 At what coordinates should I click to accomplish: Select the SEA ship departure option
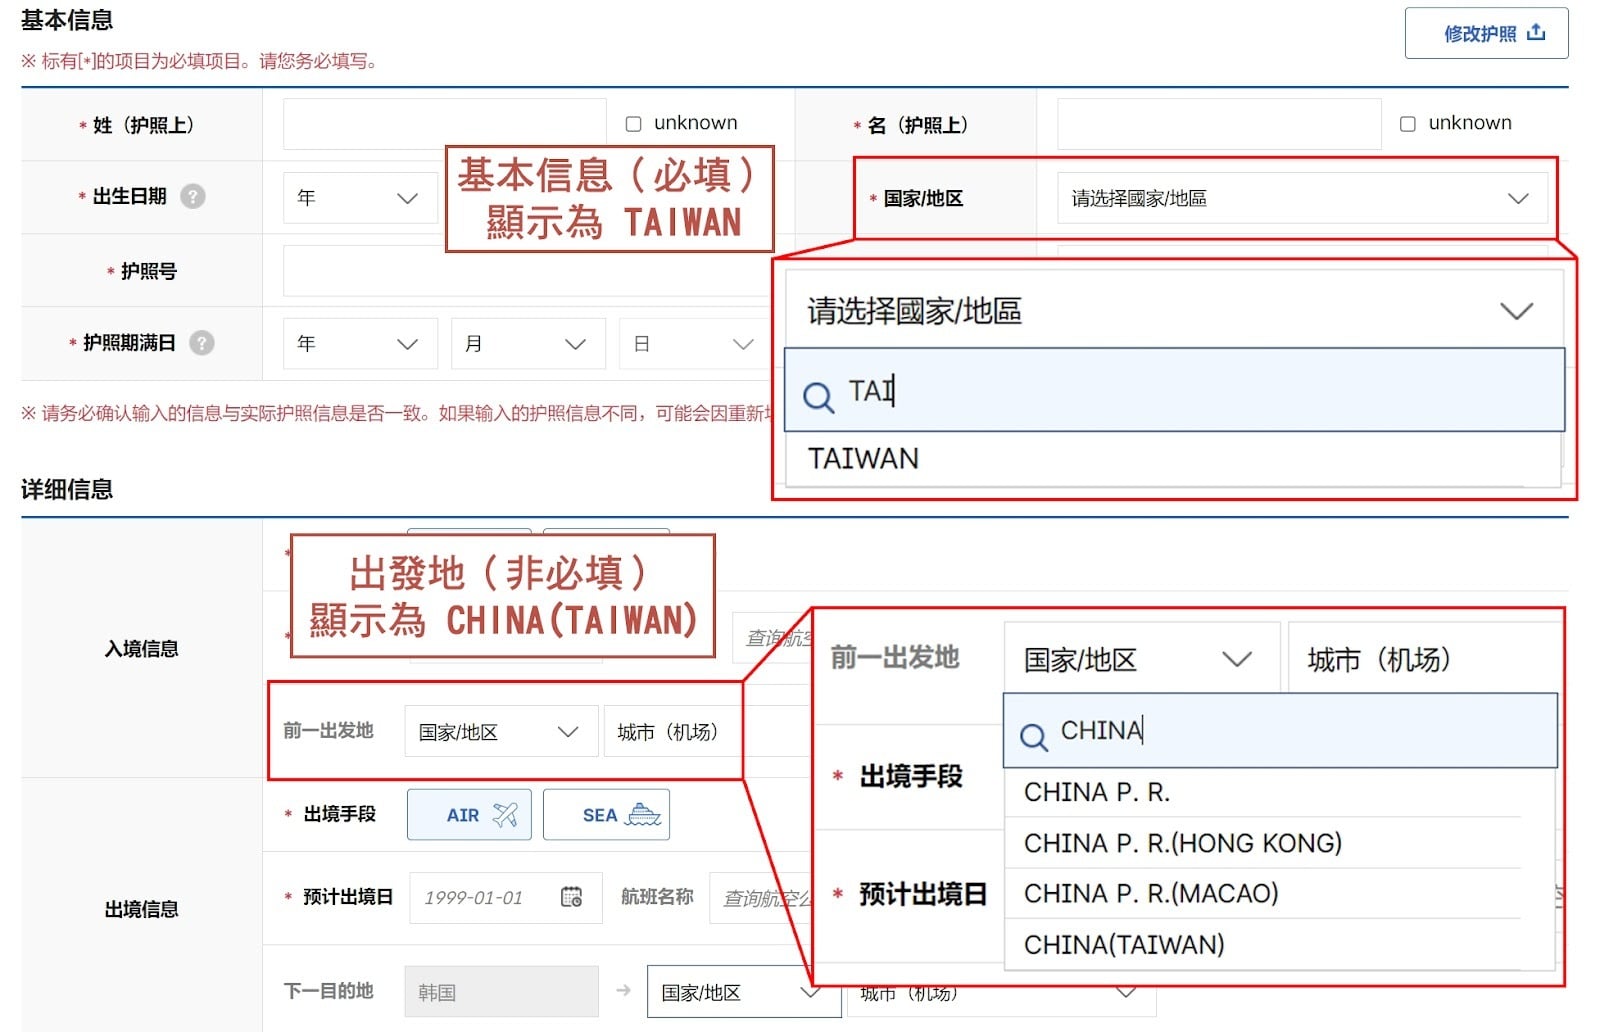coord(606,814)
